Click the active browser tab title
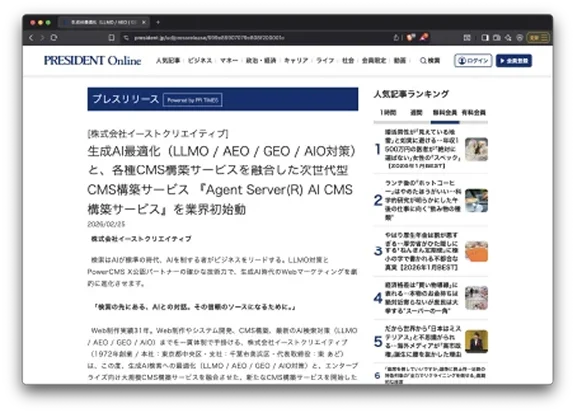 tap(103, 22)
